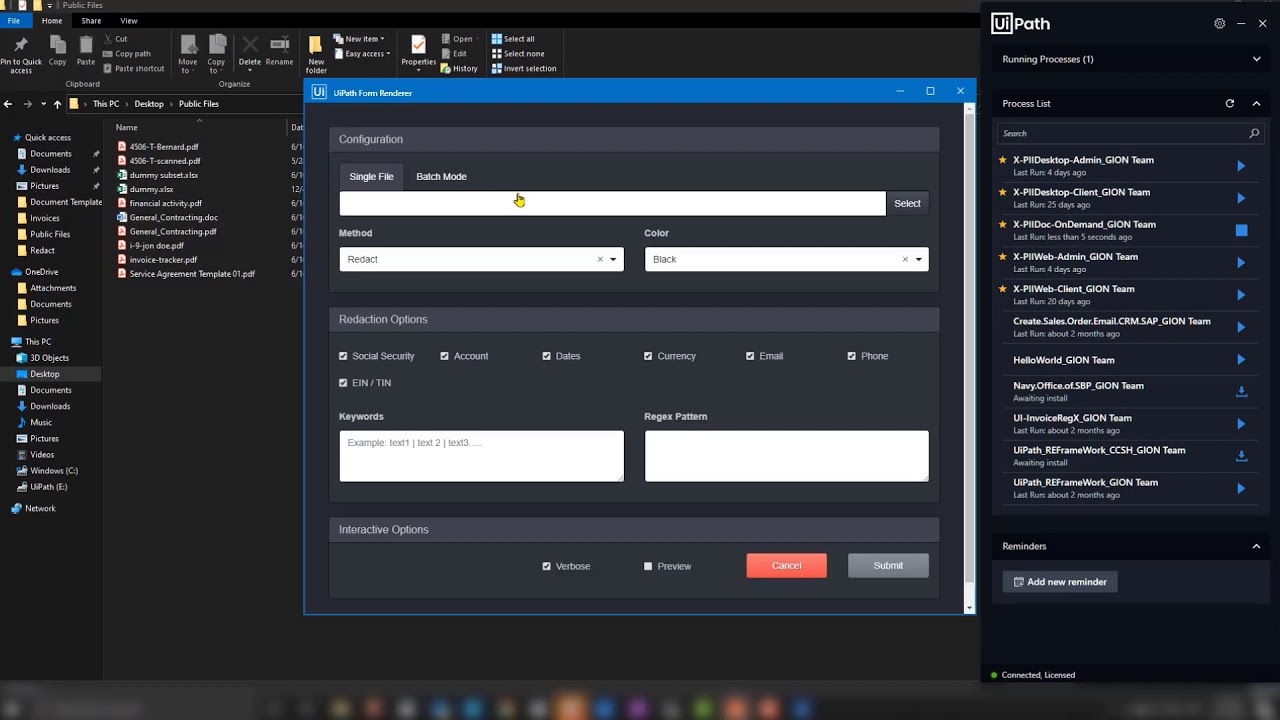Click Delete in Explorer ribbon
The width and height of the screenshot is (1280, 720).
[x=250, y=52]
